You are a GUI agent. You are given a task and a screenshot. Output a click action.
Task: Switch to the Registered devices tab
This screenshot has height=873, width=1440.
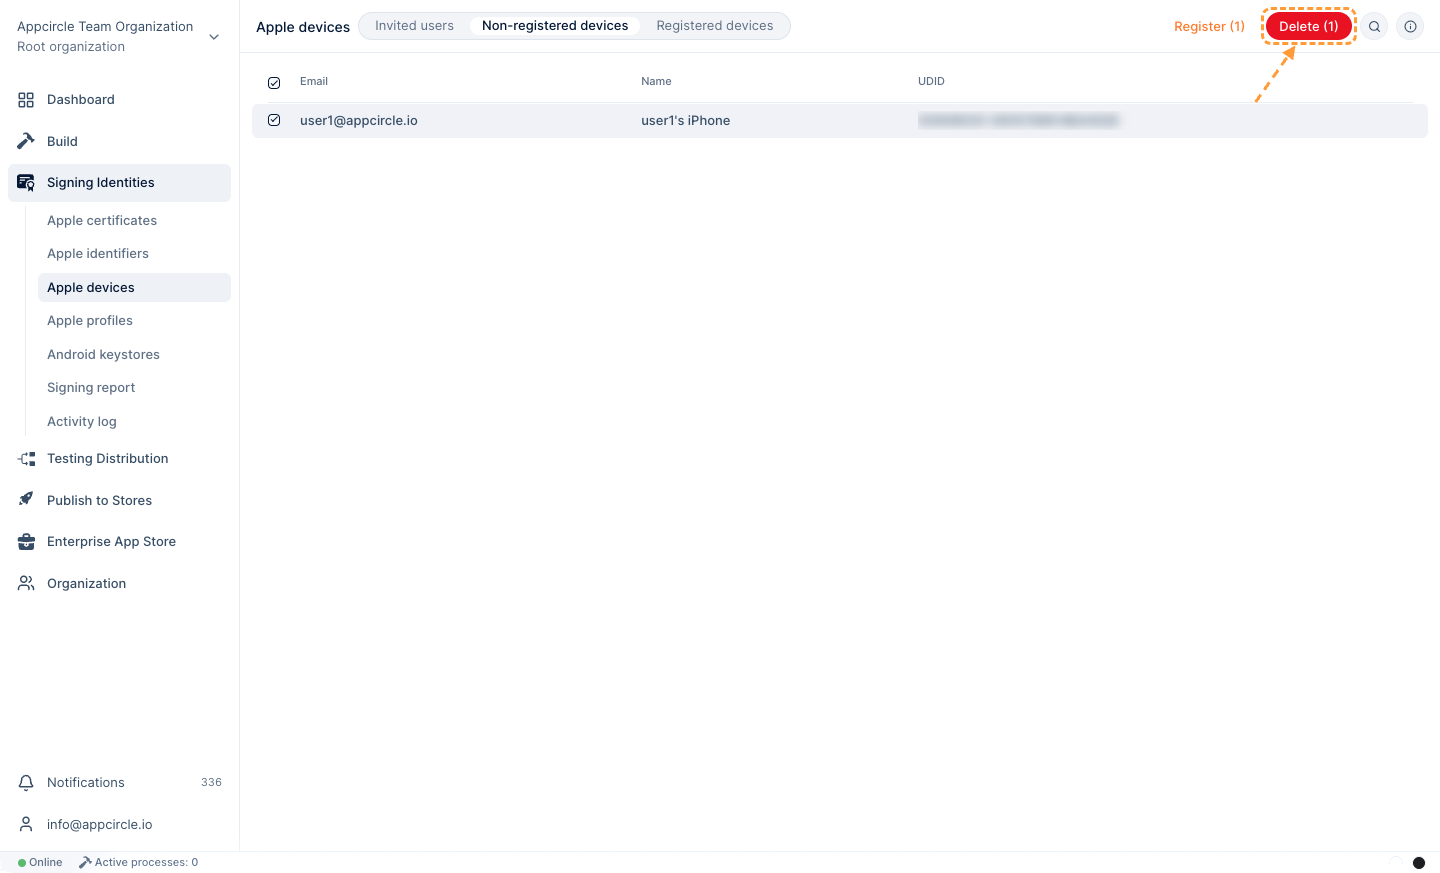click(x=715, y=26)
